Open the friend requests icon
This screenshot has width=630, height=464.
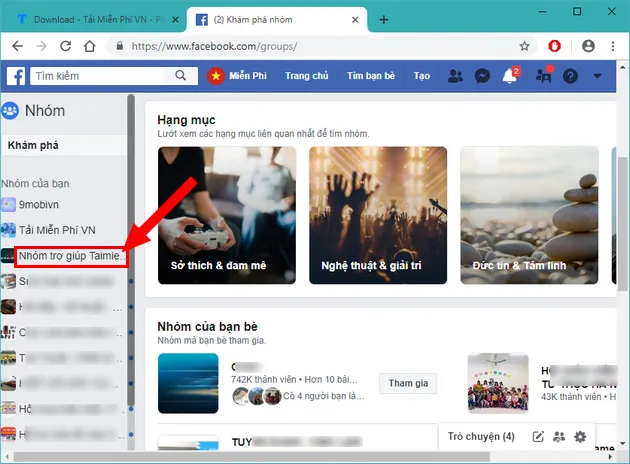[x=455, y=76]
